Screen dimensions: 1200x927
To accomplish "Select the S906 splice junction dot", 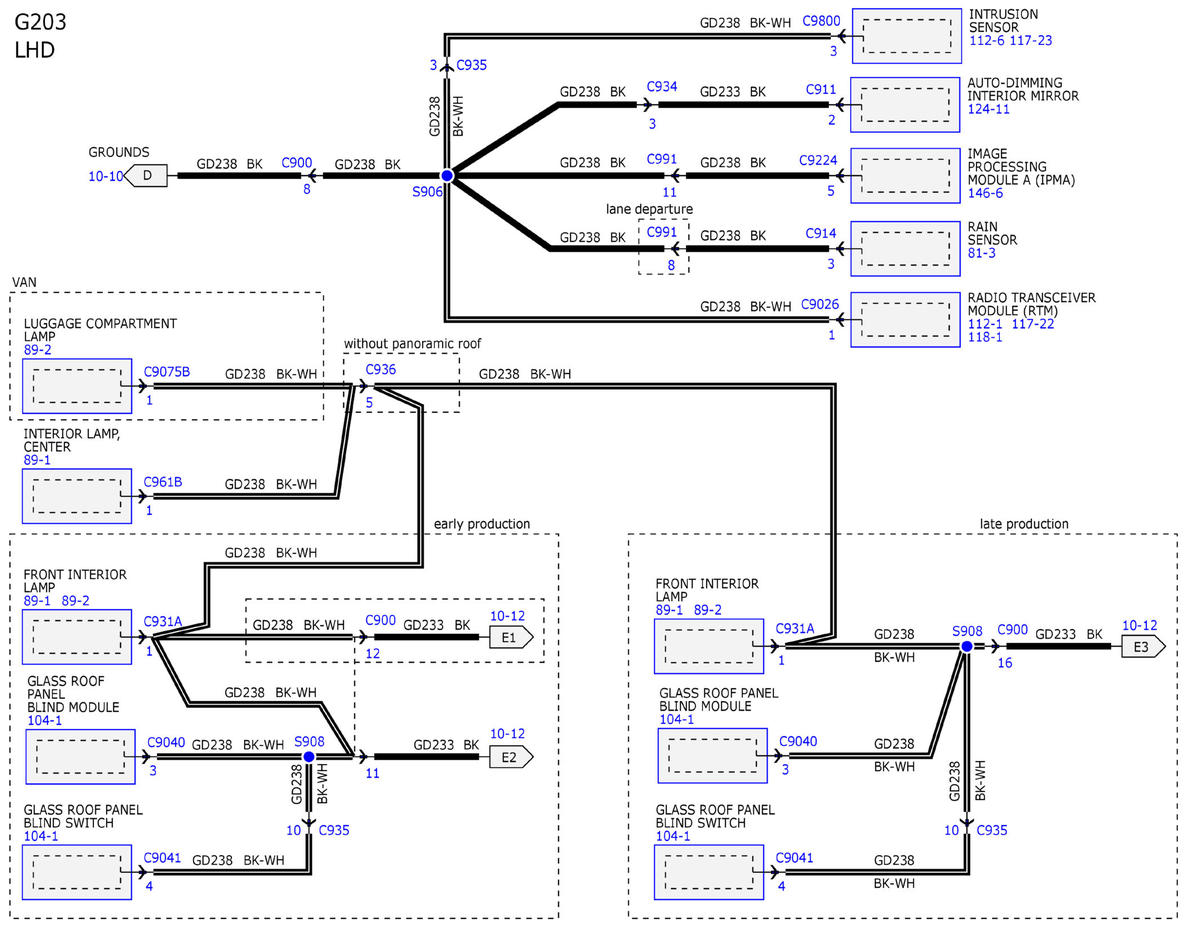I will point(447,176).
